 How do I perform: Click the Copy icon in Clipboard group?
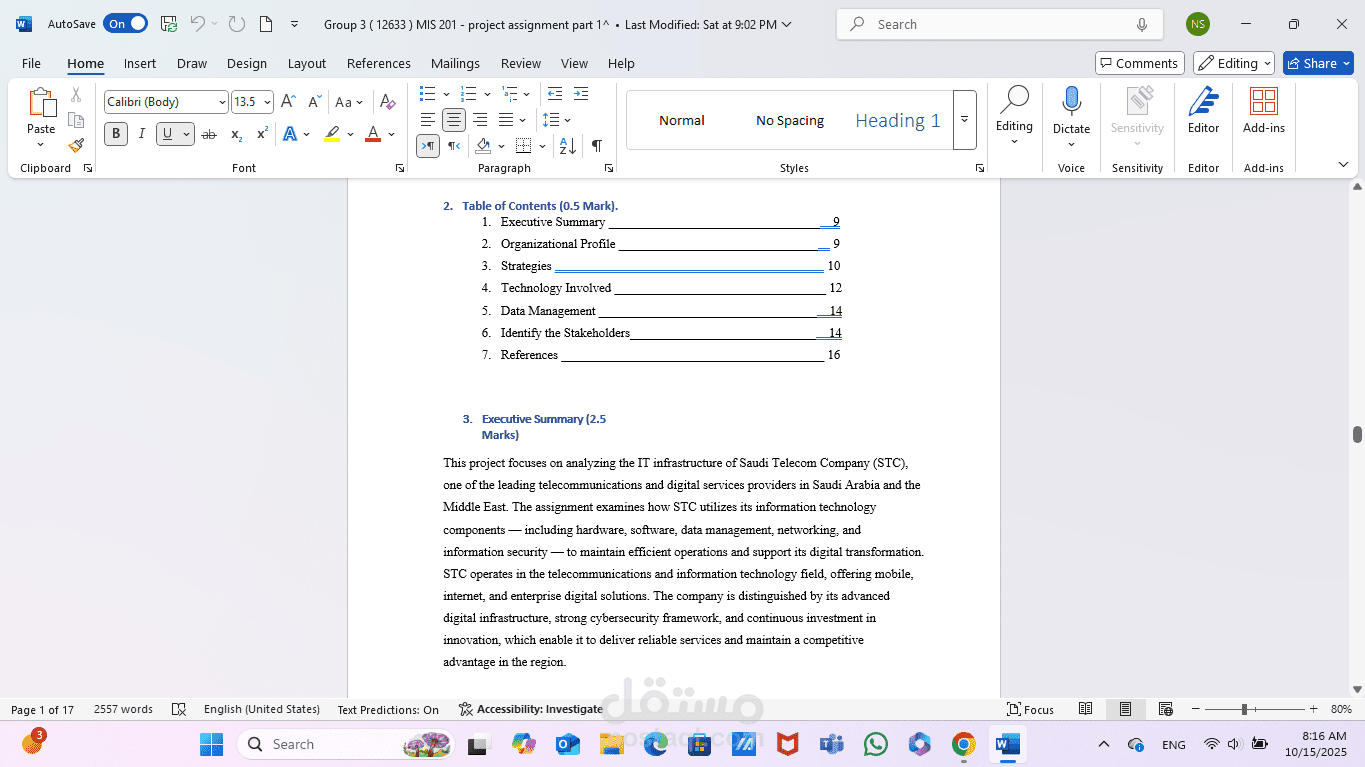point(76,120)
